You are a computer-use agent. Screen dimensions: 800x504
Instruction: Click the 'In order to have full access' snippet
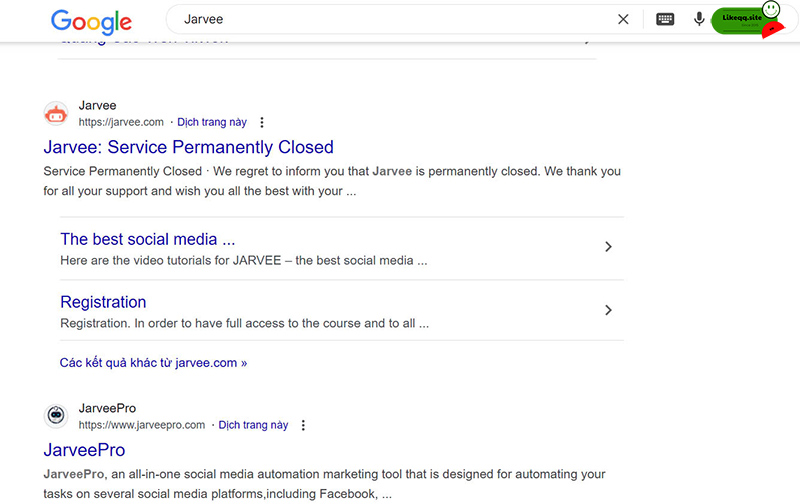click(244, 323)
